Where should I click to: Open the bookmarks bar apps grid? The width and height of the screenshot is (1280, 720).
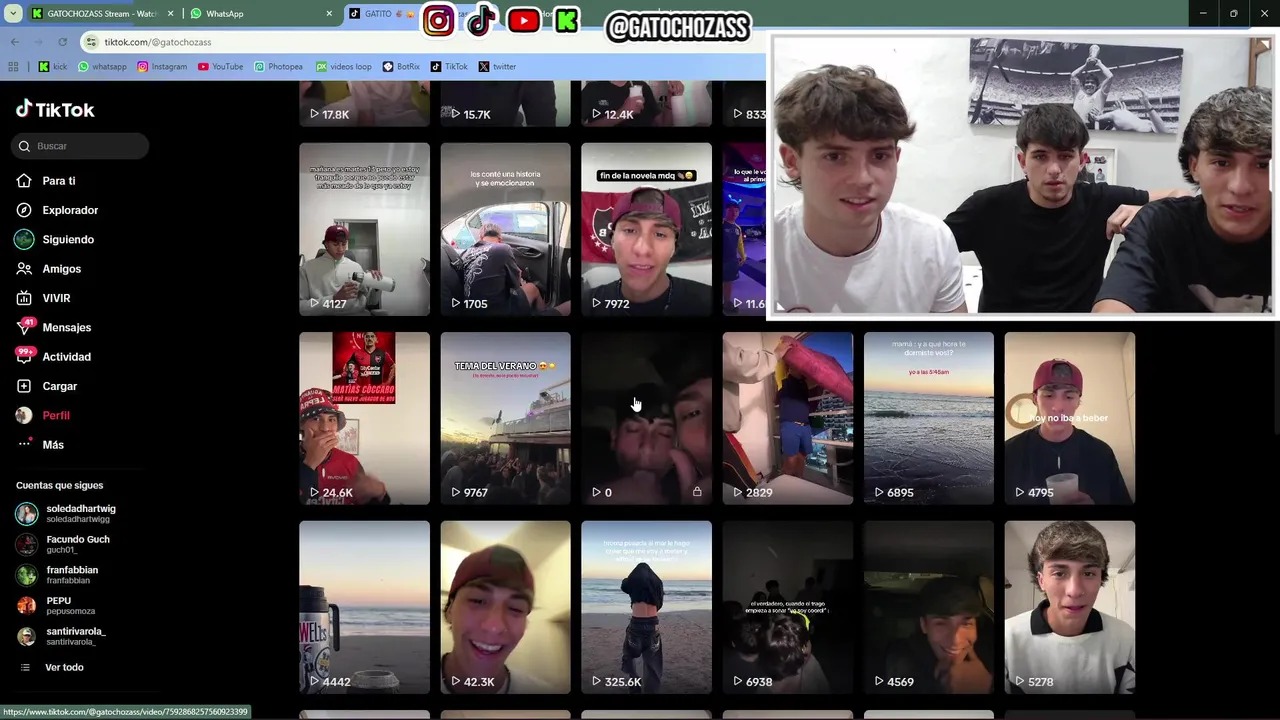(13, 67)
